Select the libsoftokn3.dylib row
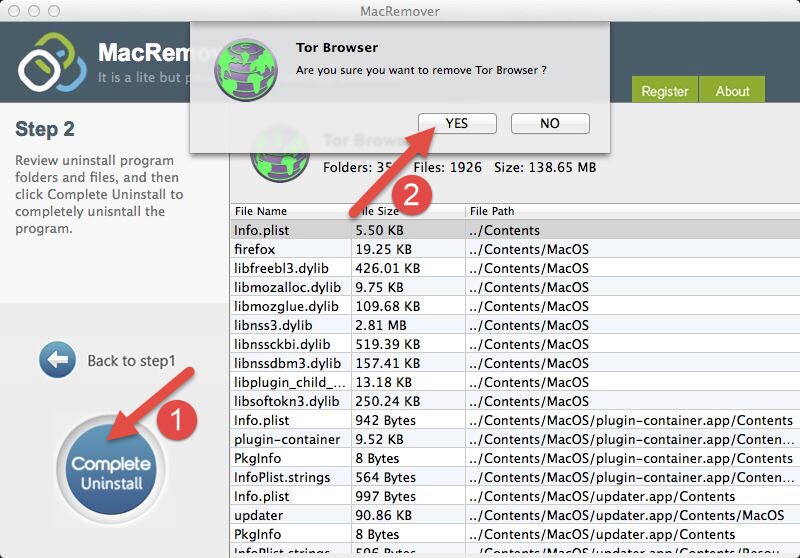This screenshot has width=800, height=558. point(515,401)
